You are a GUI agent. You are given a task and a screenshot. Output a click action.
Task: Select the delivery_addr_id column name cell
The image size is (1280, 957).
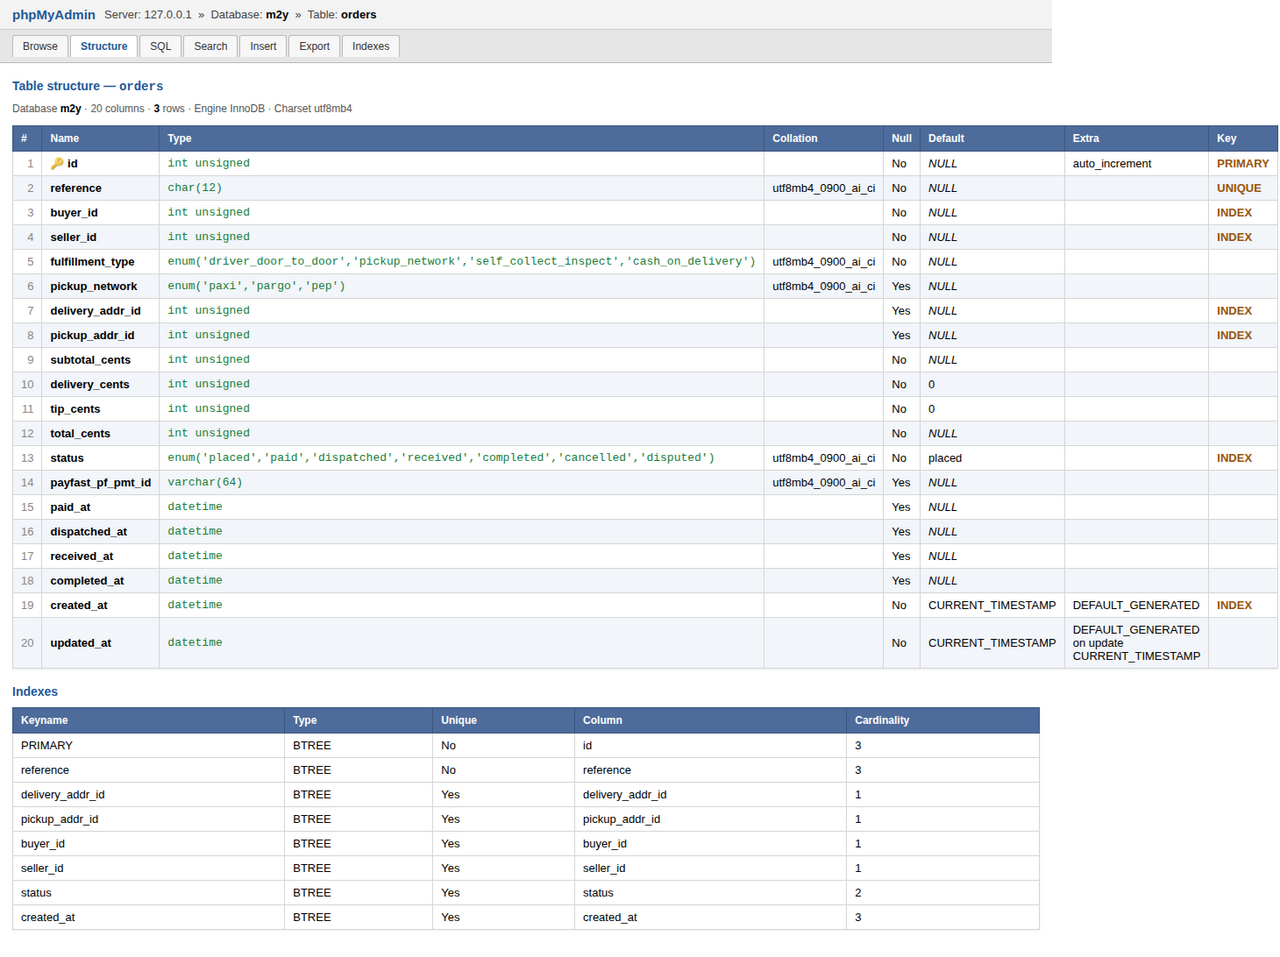(x=100, y=311)
